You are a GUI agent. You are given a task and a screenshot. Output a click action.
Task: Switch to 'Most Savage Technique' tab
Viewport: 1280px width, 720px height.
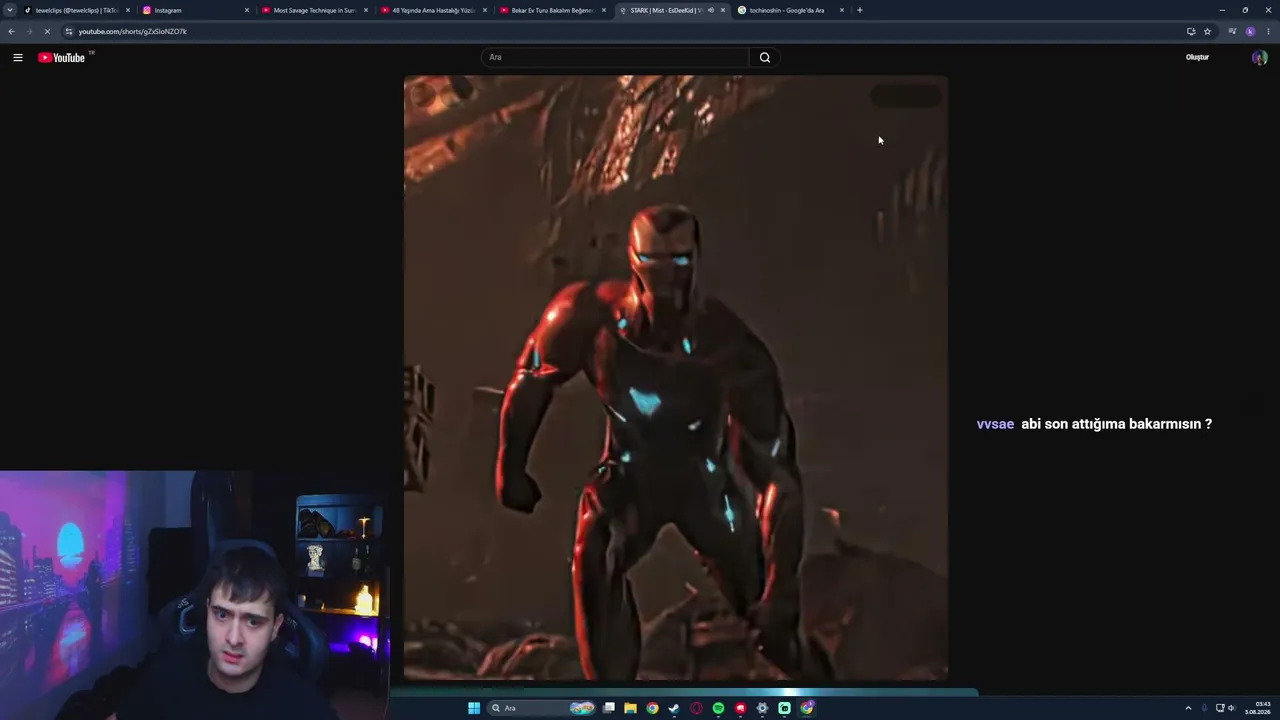pyautogui.click(x=315, y=10)
